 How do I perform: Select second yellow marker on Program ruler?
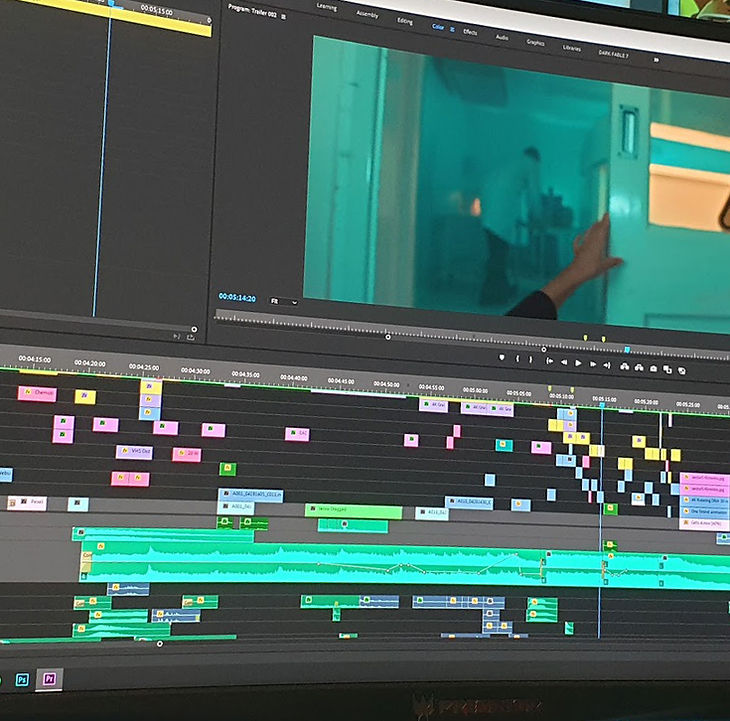(x=603, y=339)
